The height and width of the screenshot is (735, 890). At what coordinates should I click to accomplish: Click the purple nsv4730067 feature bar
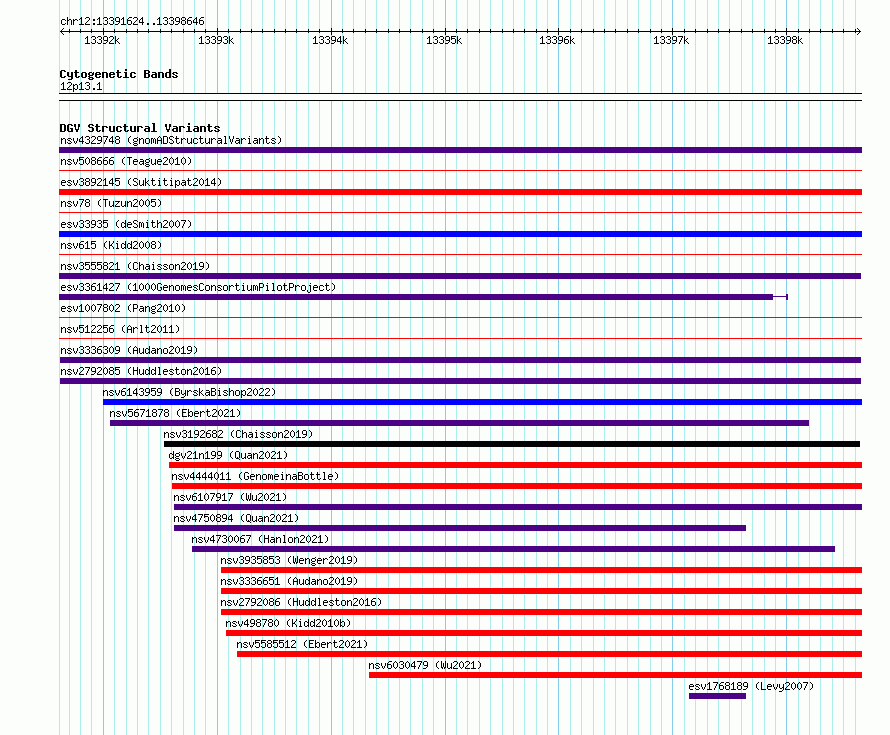(513, 549)
